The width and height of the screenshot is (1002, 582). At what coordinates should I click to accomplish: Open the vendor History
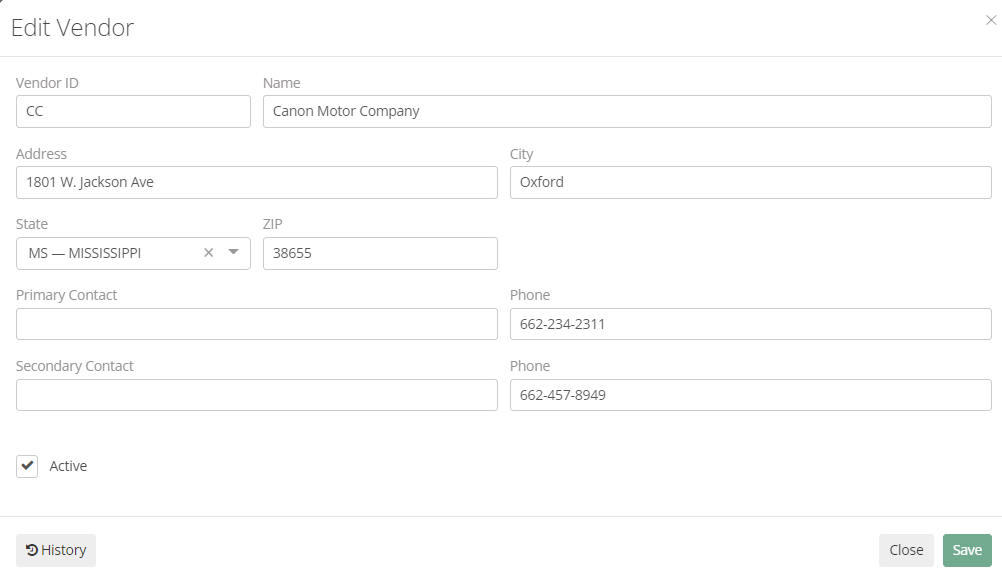pos(55,549)
